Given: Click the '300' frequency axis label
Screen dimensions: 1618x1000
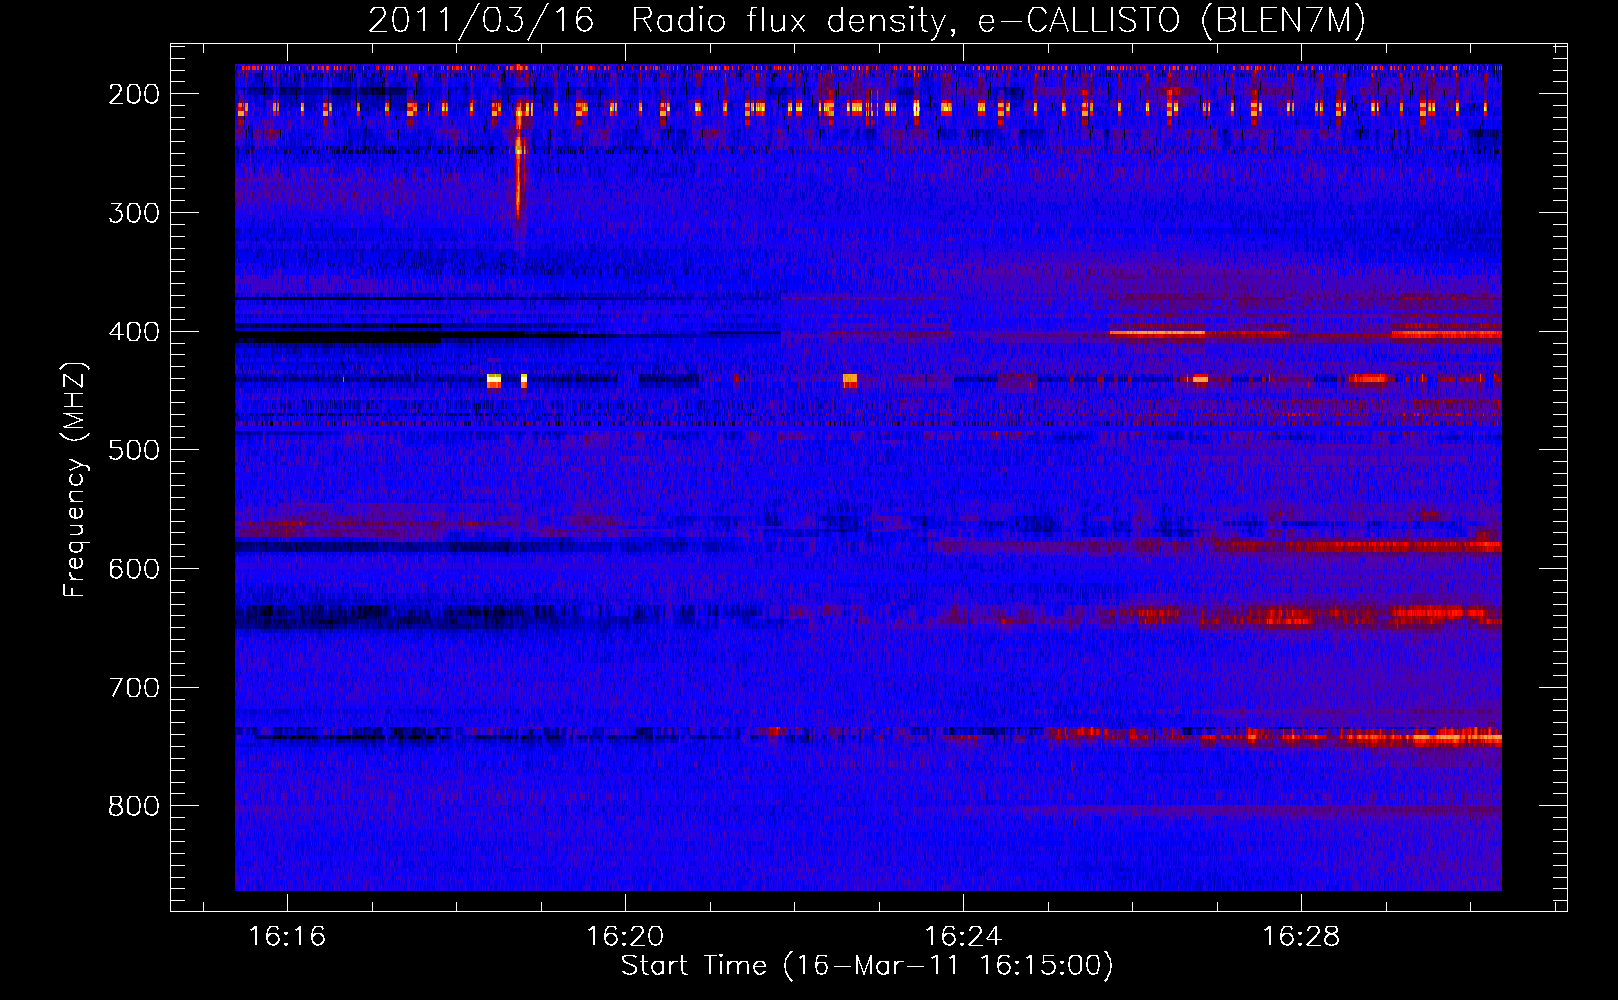Looking at the screenshot, I should click(134, 213).
